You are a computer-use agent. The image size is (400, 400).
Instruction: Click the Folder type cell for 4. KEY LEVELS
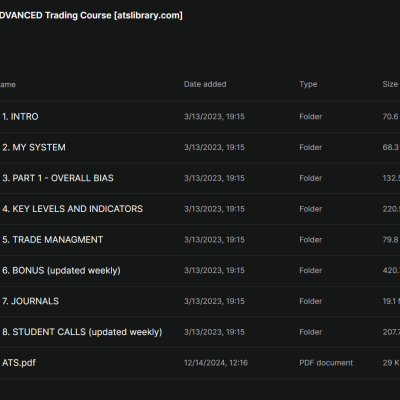click(311, 209)
